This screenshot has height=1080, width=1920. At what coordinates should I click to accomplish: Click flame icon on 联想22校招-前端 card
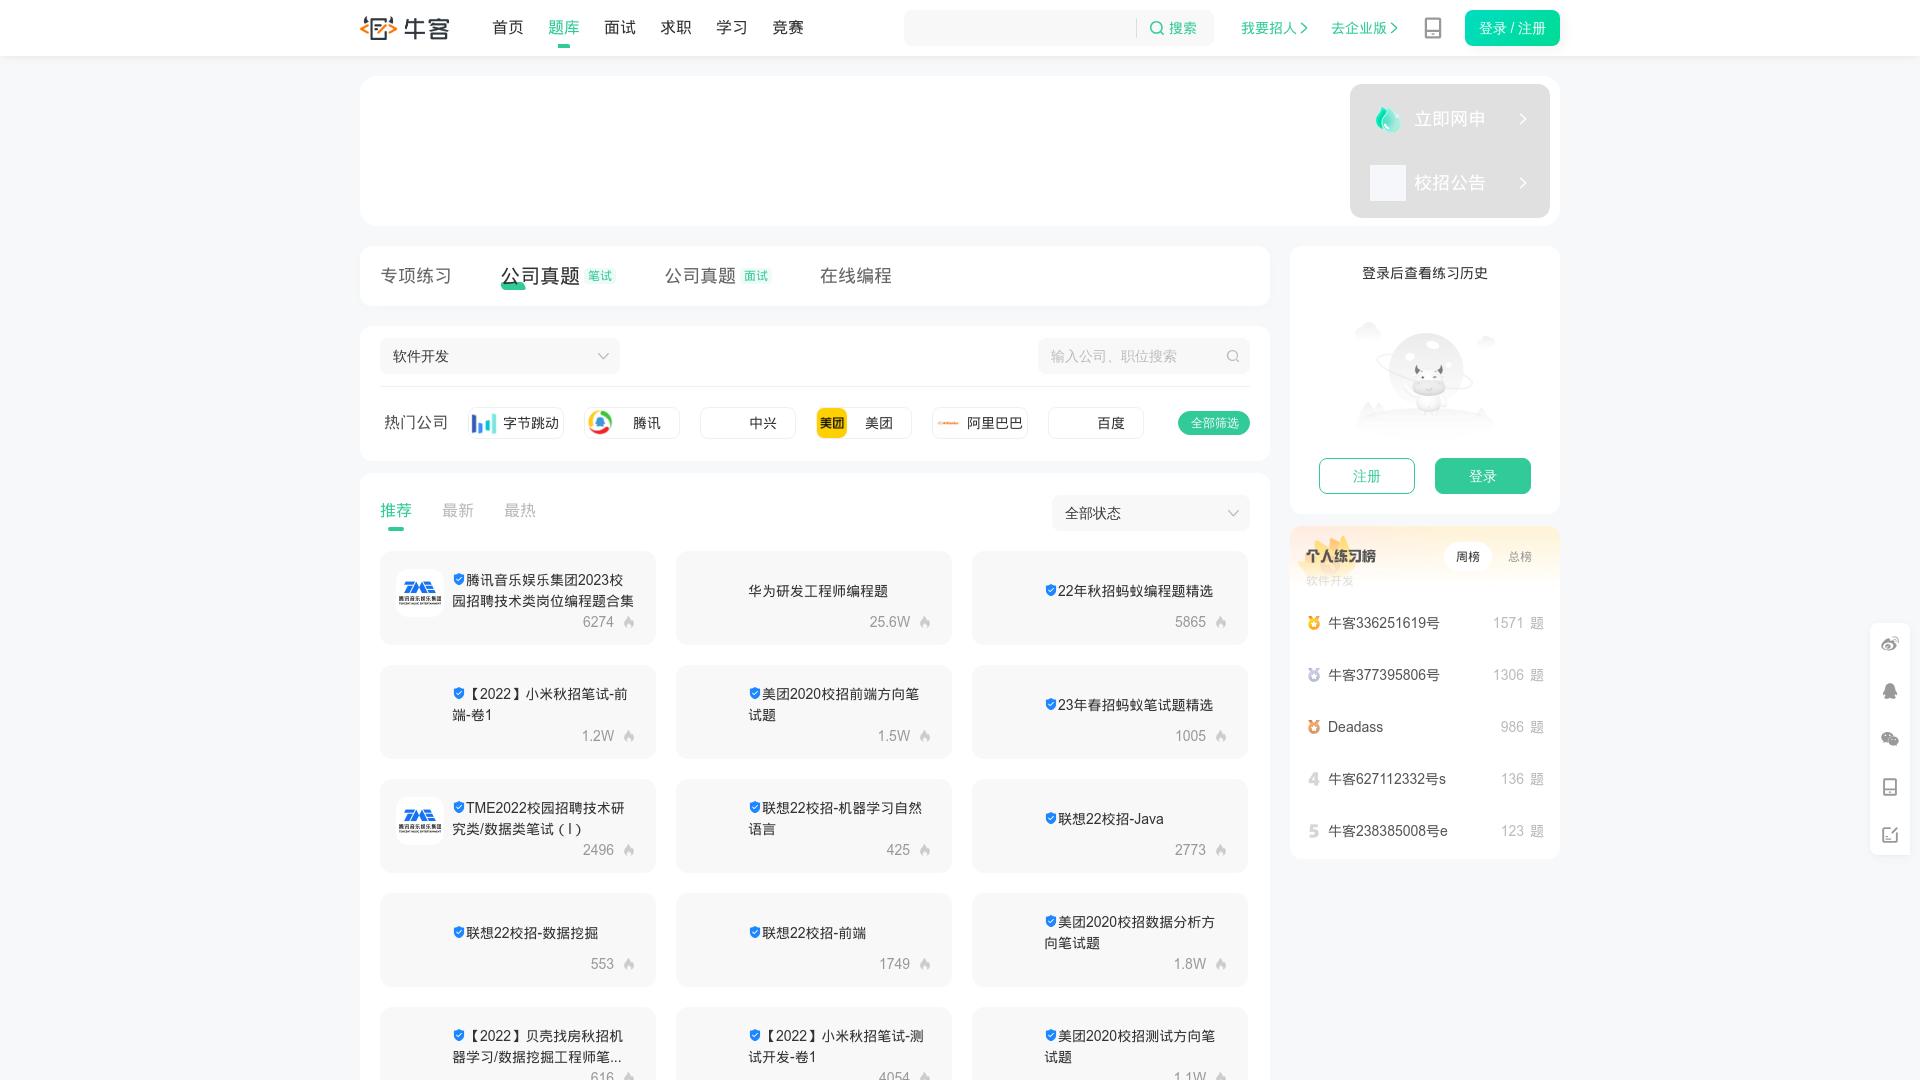pos(925,964)
